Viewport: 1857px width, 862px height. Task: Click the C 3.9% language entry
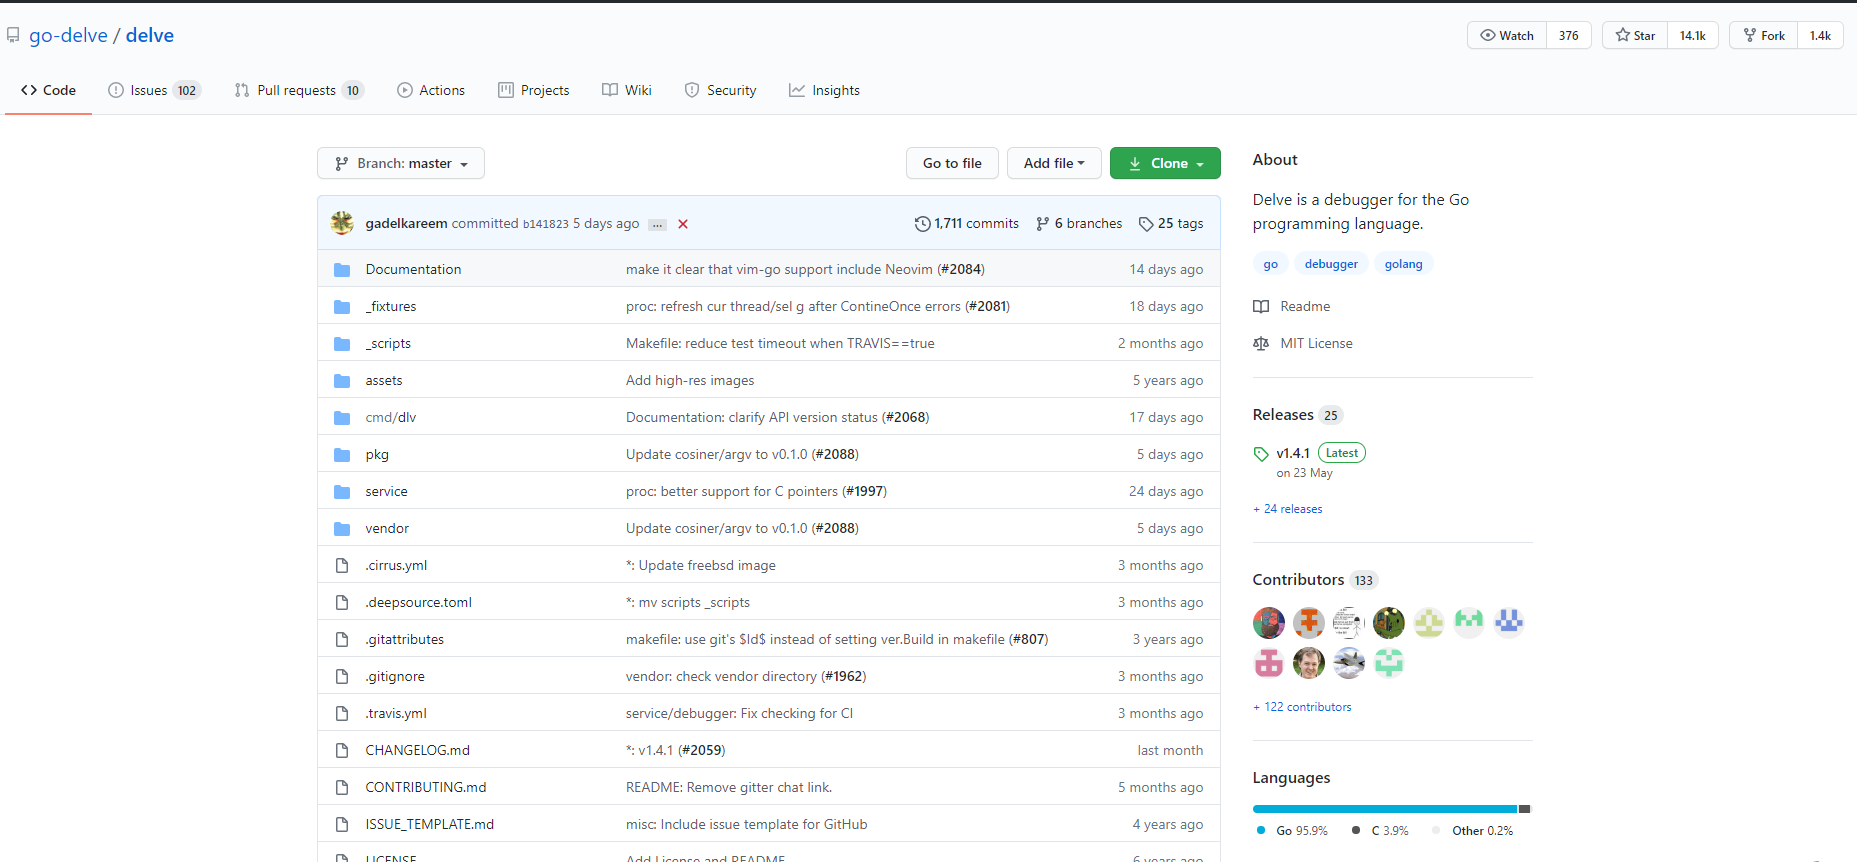click(1380, 831)
